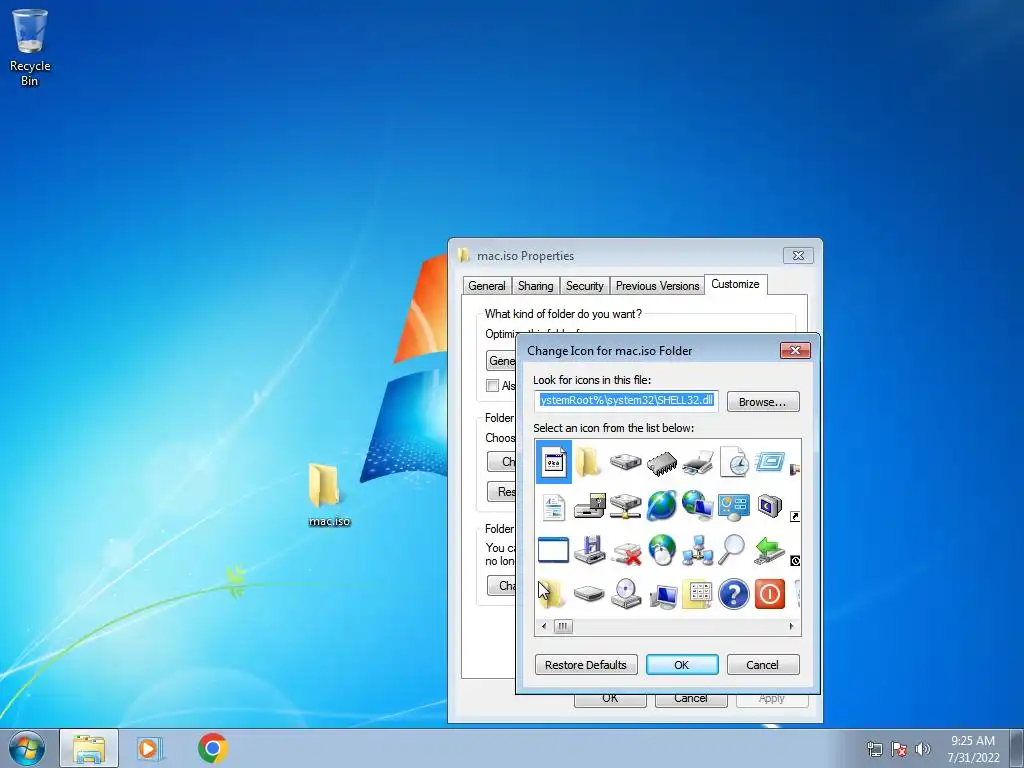The image size is (1024, 768).
Task: Pick the hard disk drive icon in first row
Action: [x=625, y=462]
